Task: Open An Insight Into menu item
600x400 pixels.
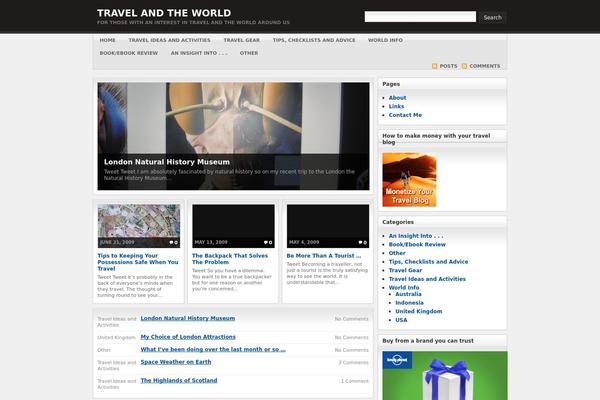Action: pyautogui.click(x=199, y=53)
